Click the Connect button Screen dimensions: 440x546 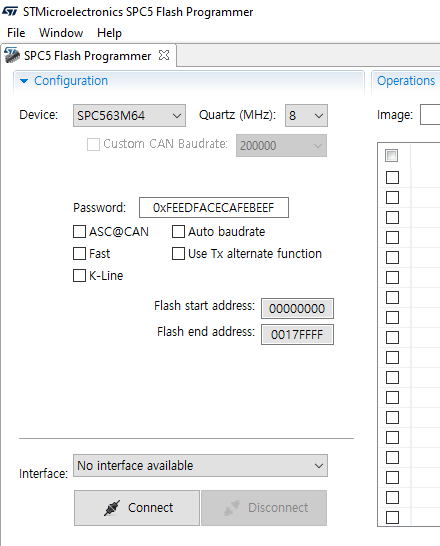(x=137, y=508)
